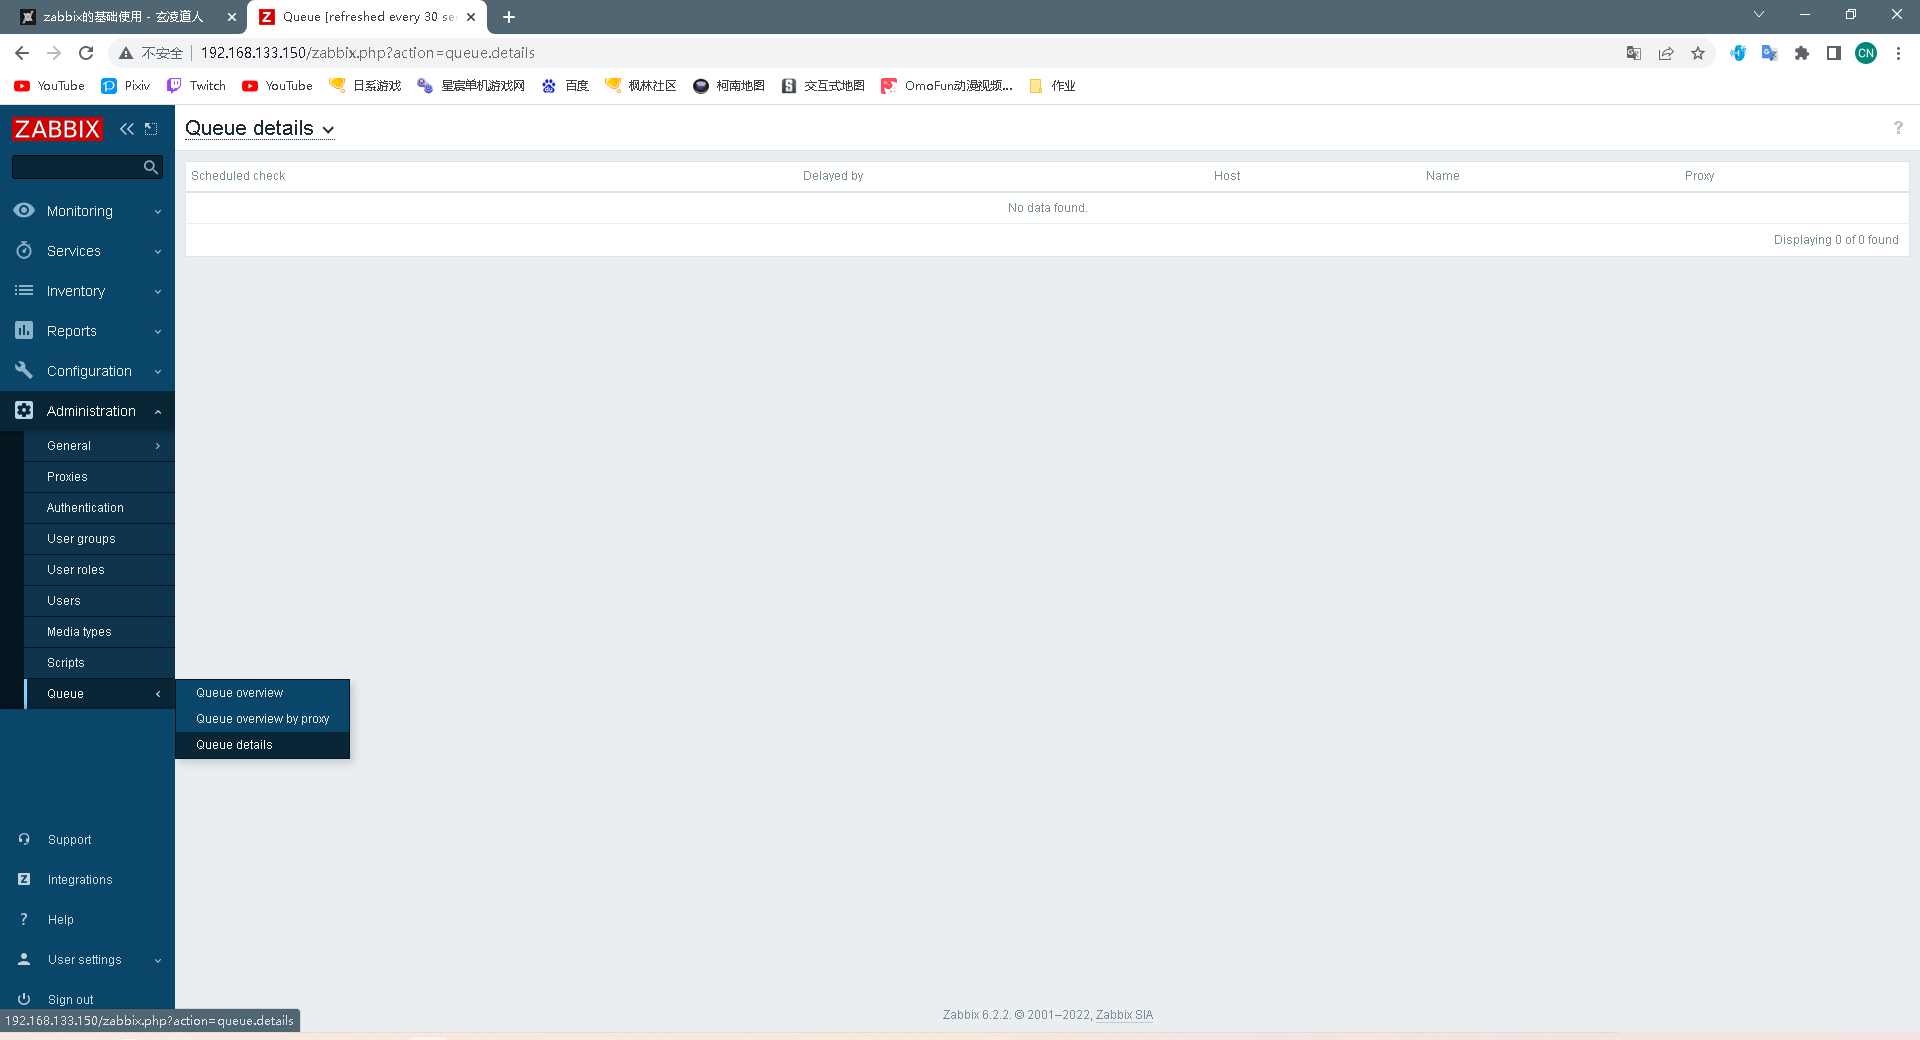
Task: Click the Administration gear icon
Action: pos(24,410)
